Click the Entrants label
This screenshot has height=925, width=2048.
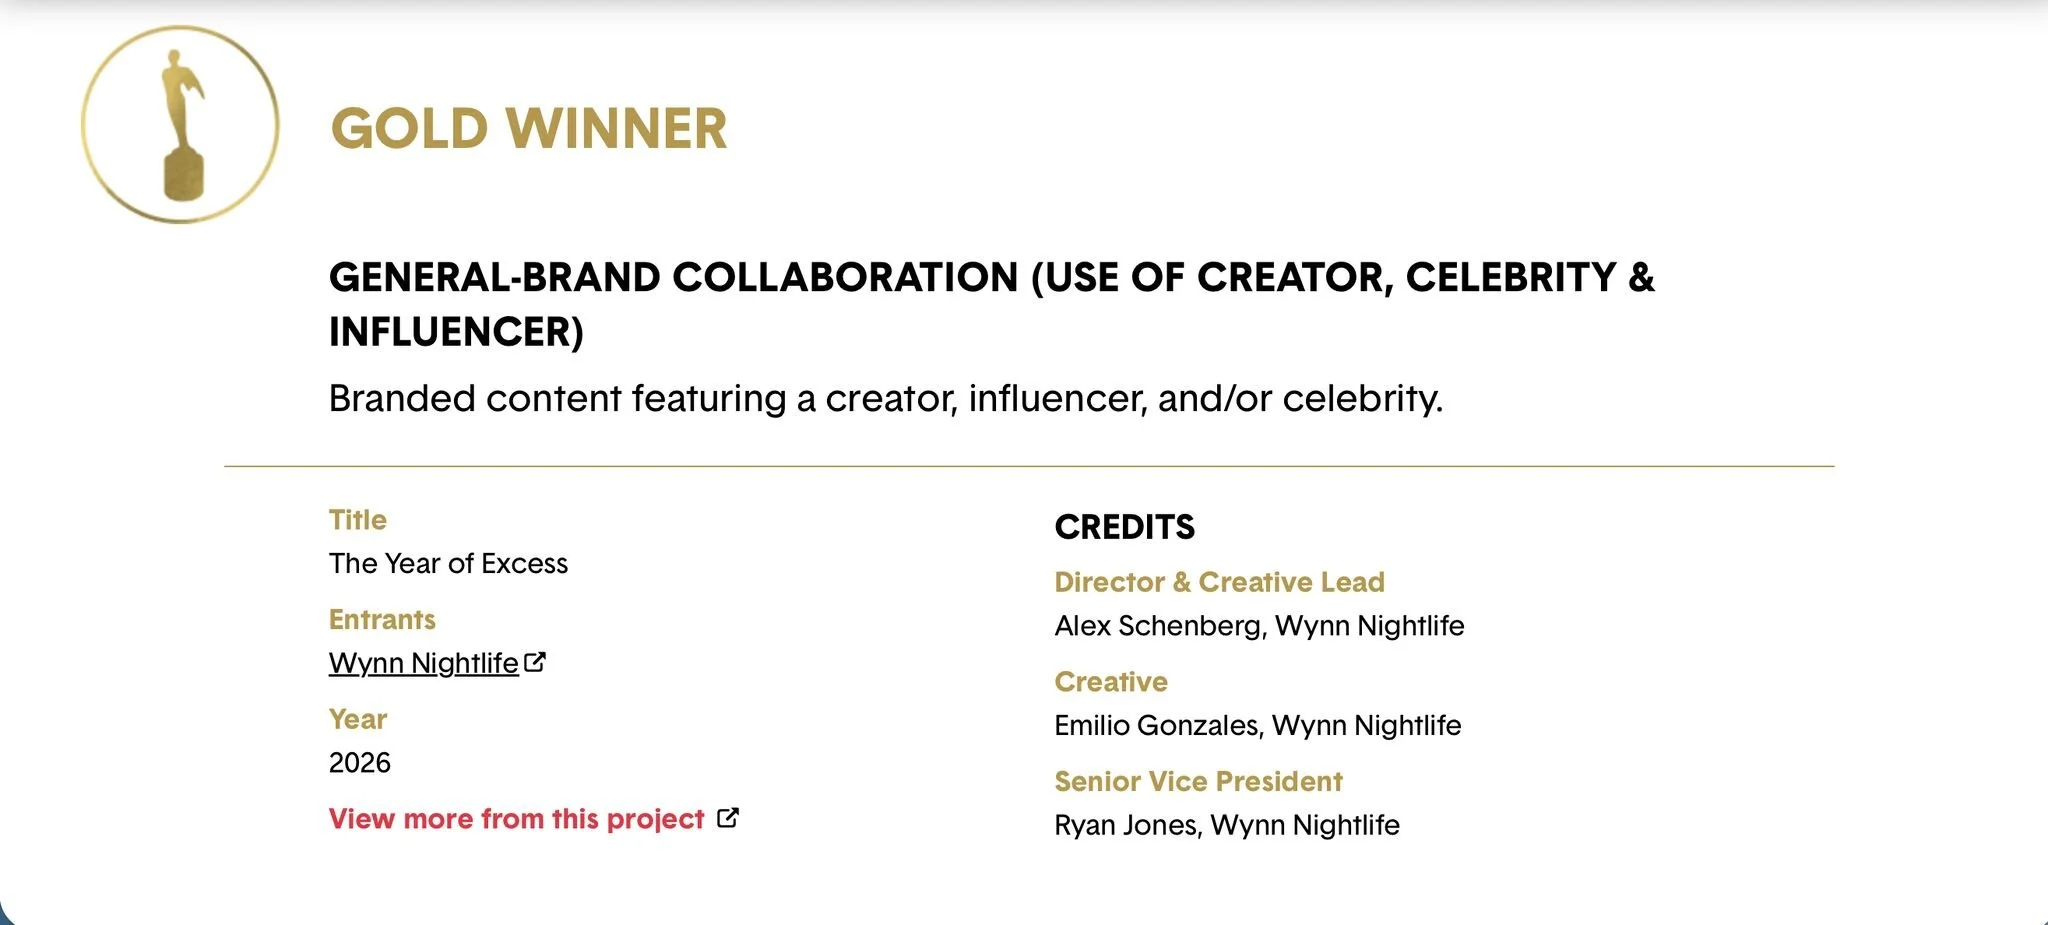pyautogui.click(x=382, y=620)
